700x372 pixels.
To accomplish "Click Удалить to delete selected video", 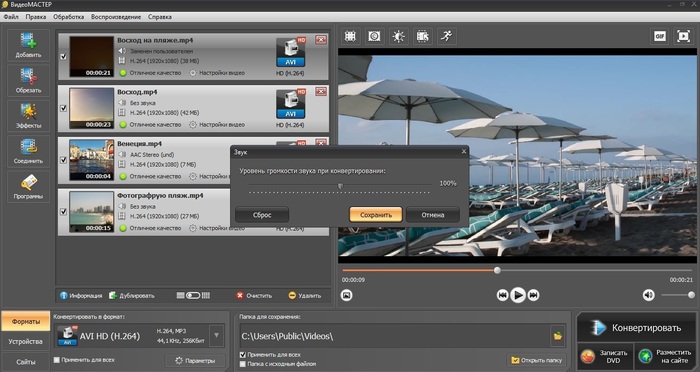I will point(304,296).
